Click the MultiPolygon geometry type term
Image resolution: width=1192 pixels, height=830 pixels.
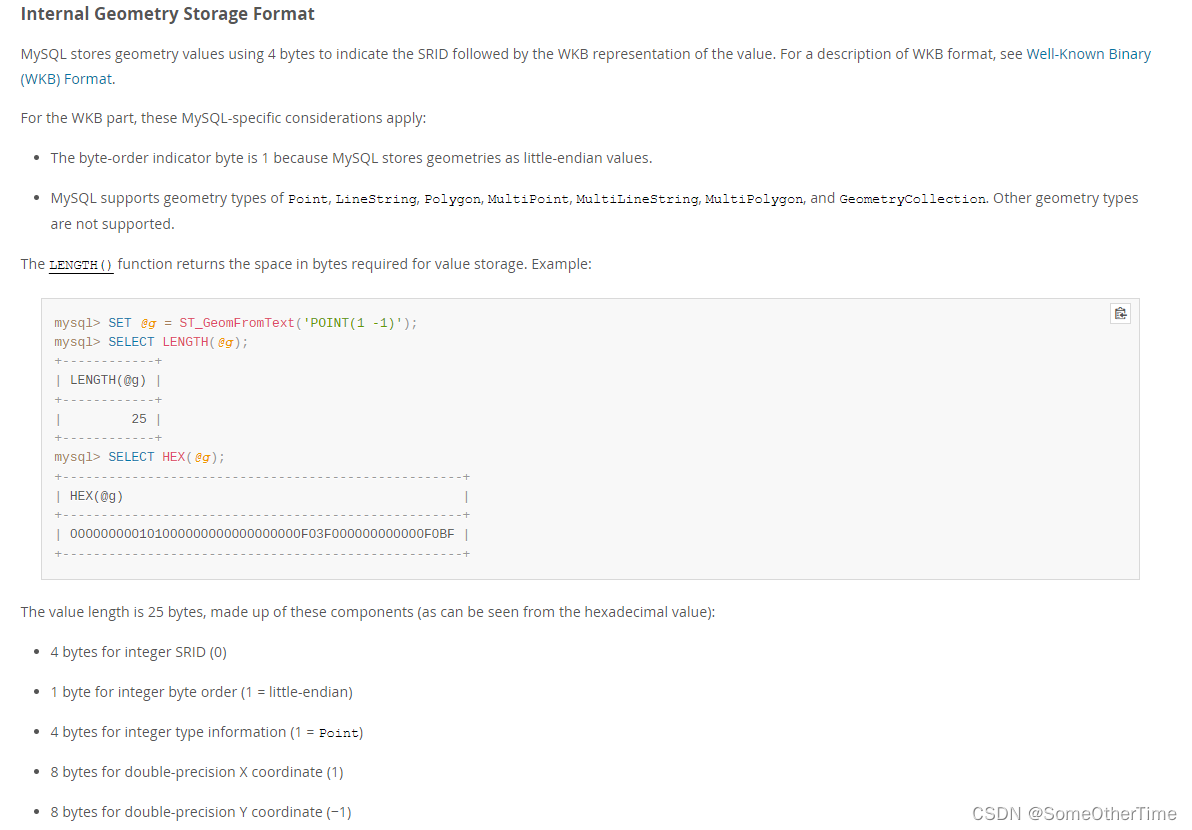(x=754, y=199)
